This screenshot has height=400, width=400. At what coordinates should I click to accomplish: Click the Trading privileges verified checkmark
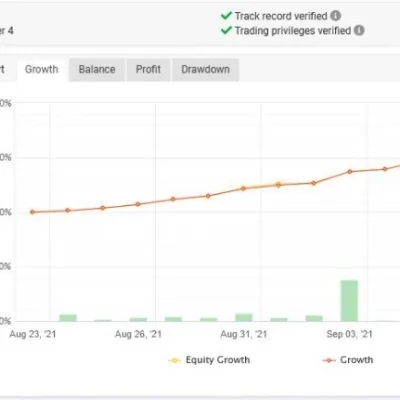(226, 30)
